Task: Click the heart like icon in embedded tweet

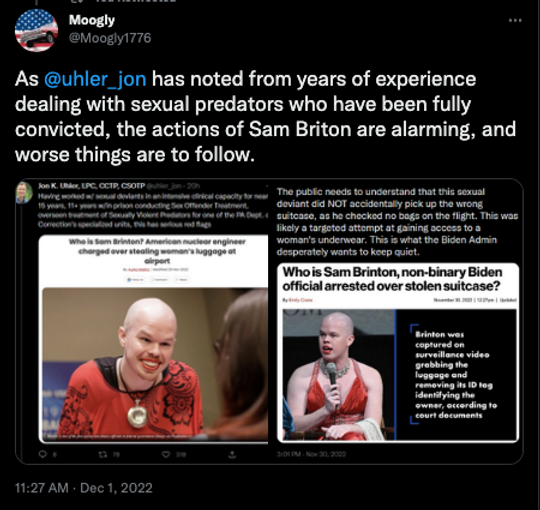Action: pyautogui.click(x=166, y=455)
